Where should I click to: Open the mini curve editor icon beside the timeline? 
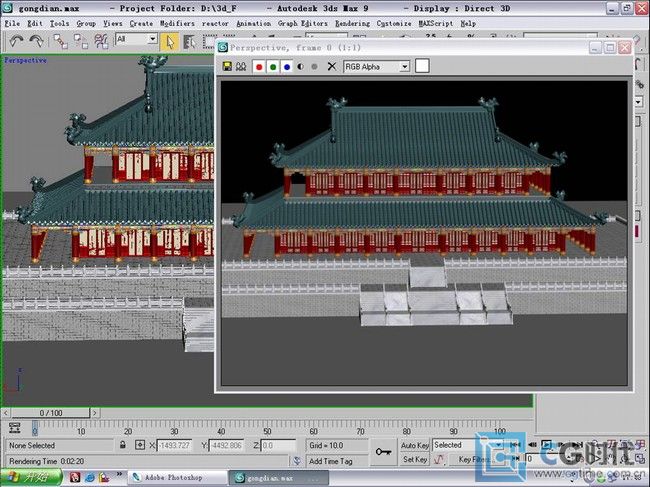pos(15,428)
